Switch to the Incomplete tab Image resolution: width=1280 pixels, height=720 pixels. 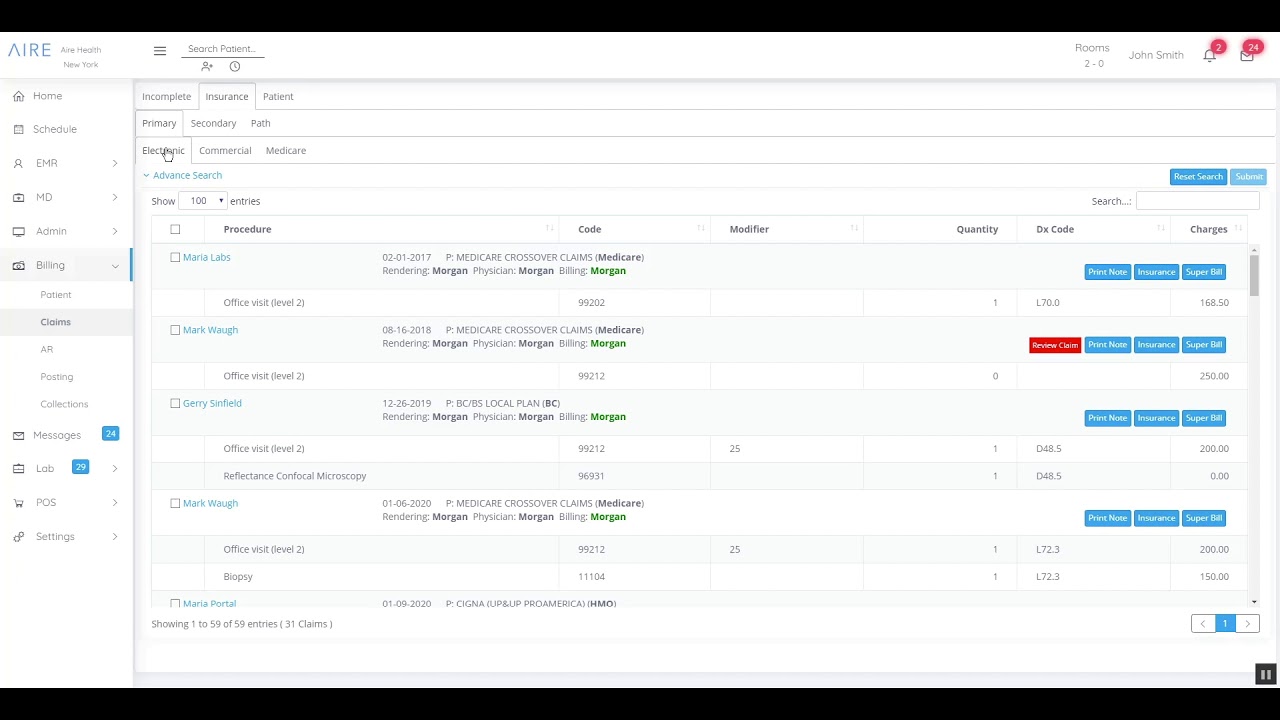(166, 96)
